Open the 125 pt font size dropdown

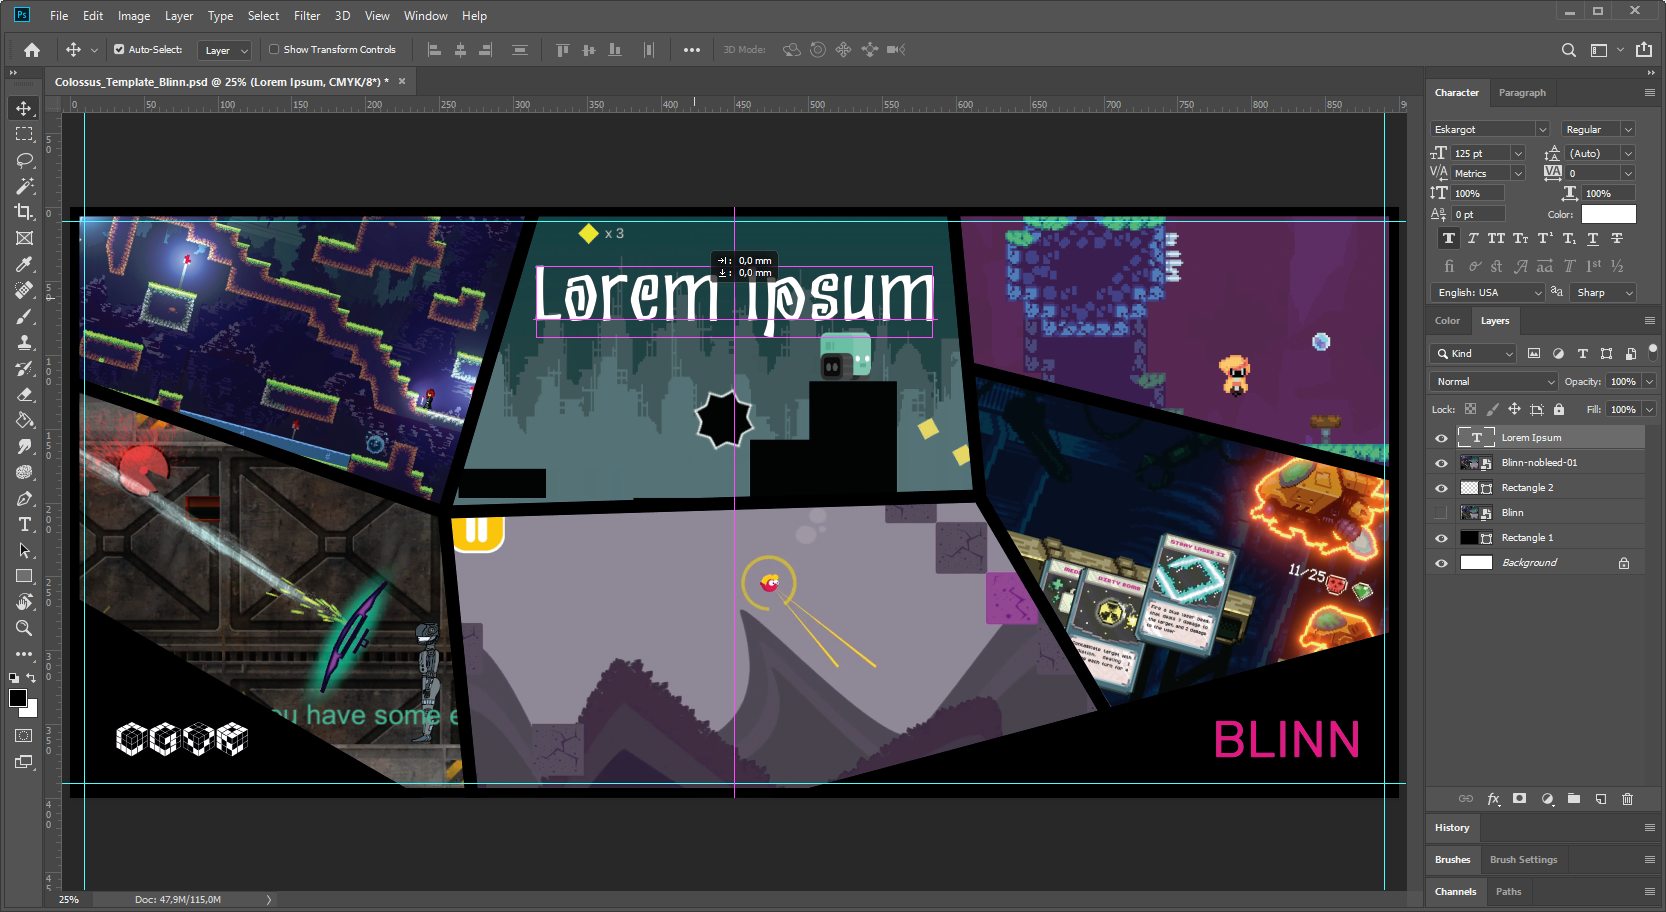(x=1518, y=153)
